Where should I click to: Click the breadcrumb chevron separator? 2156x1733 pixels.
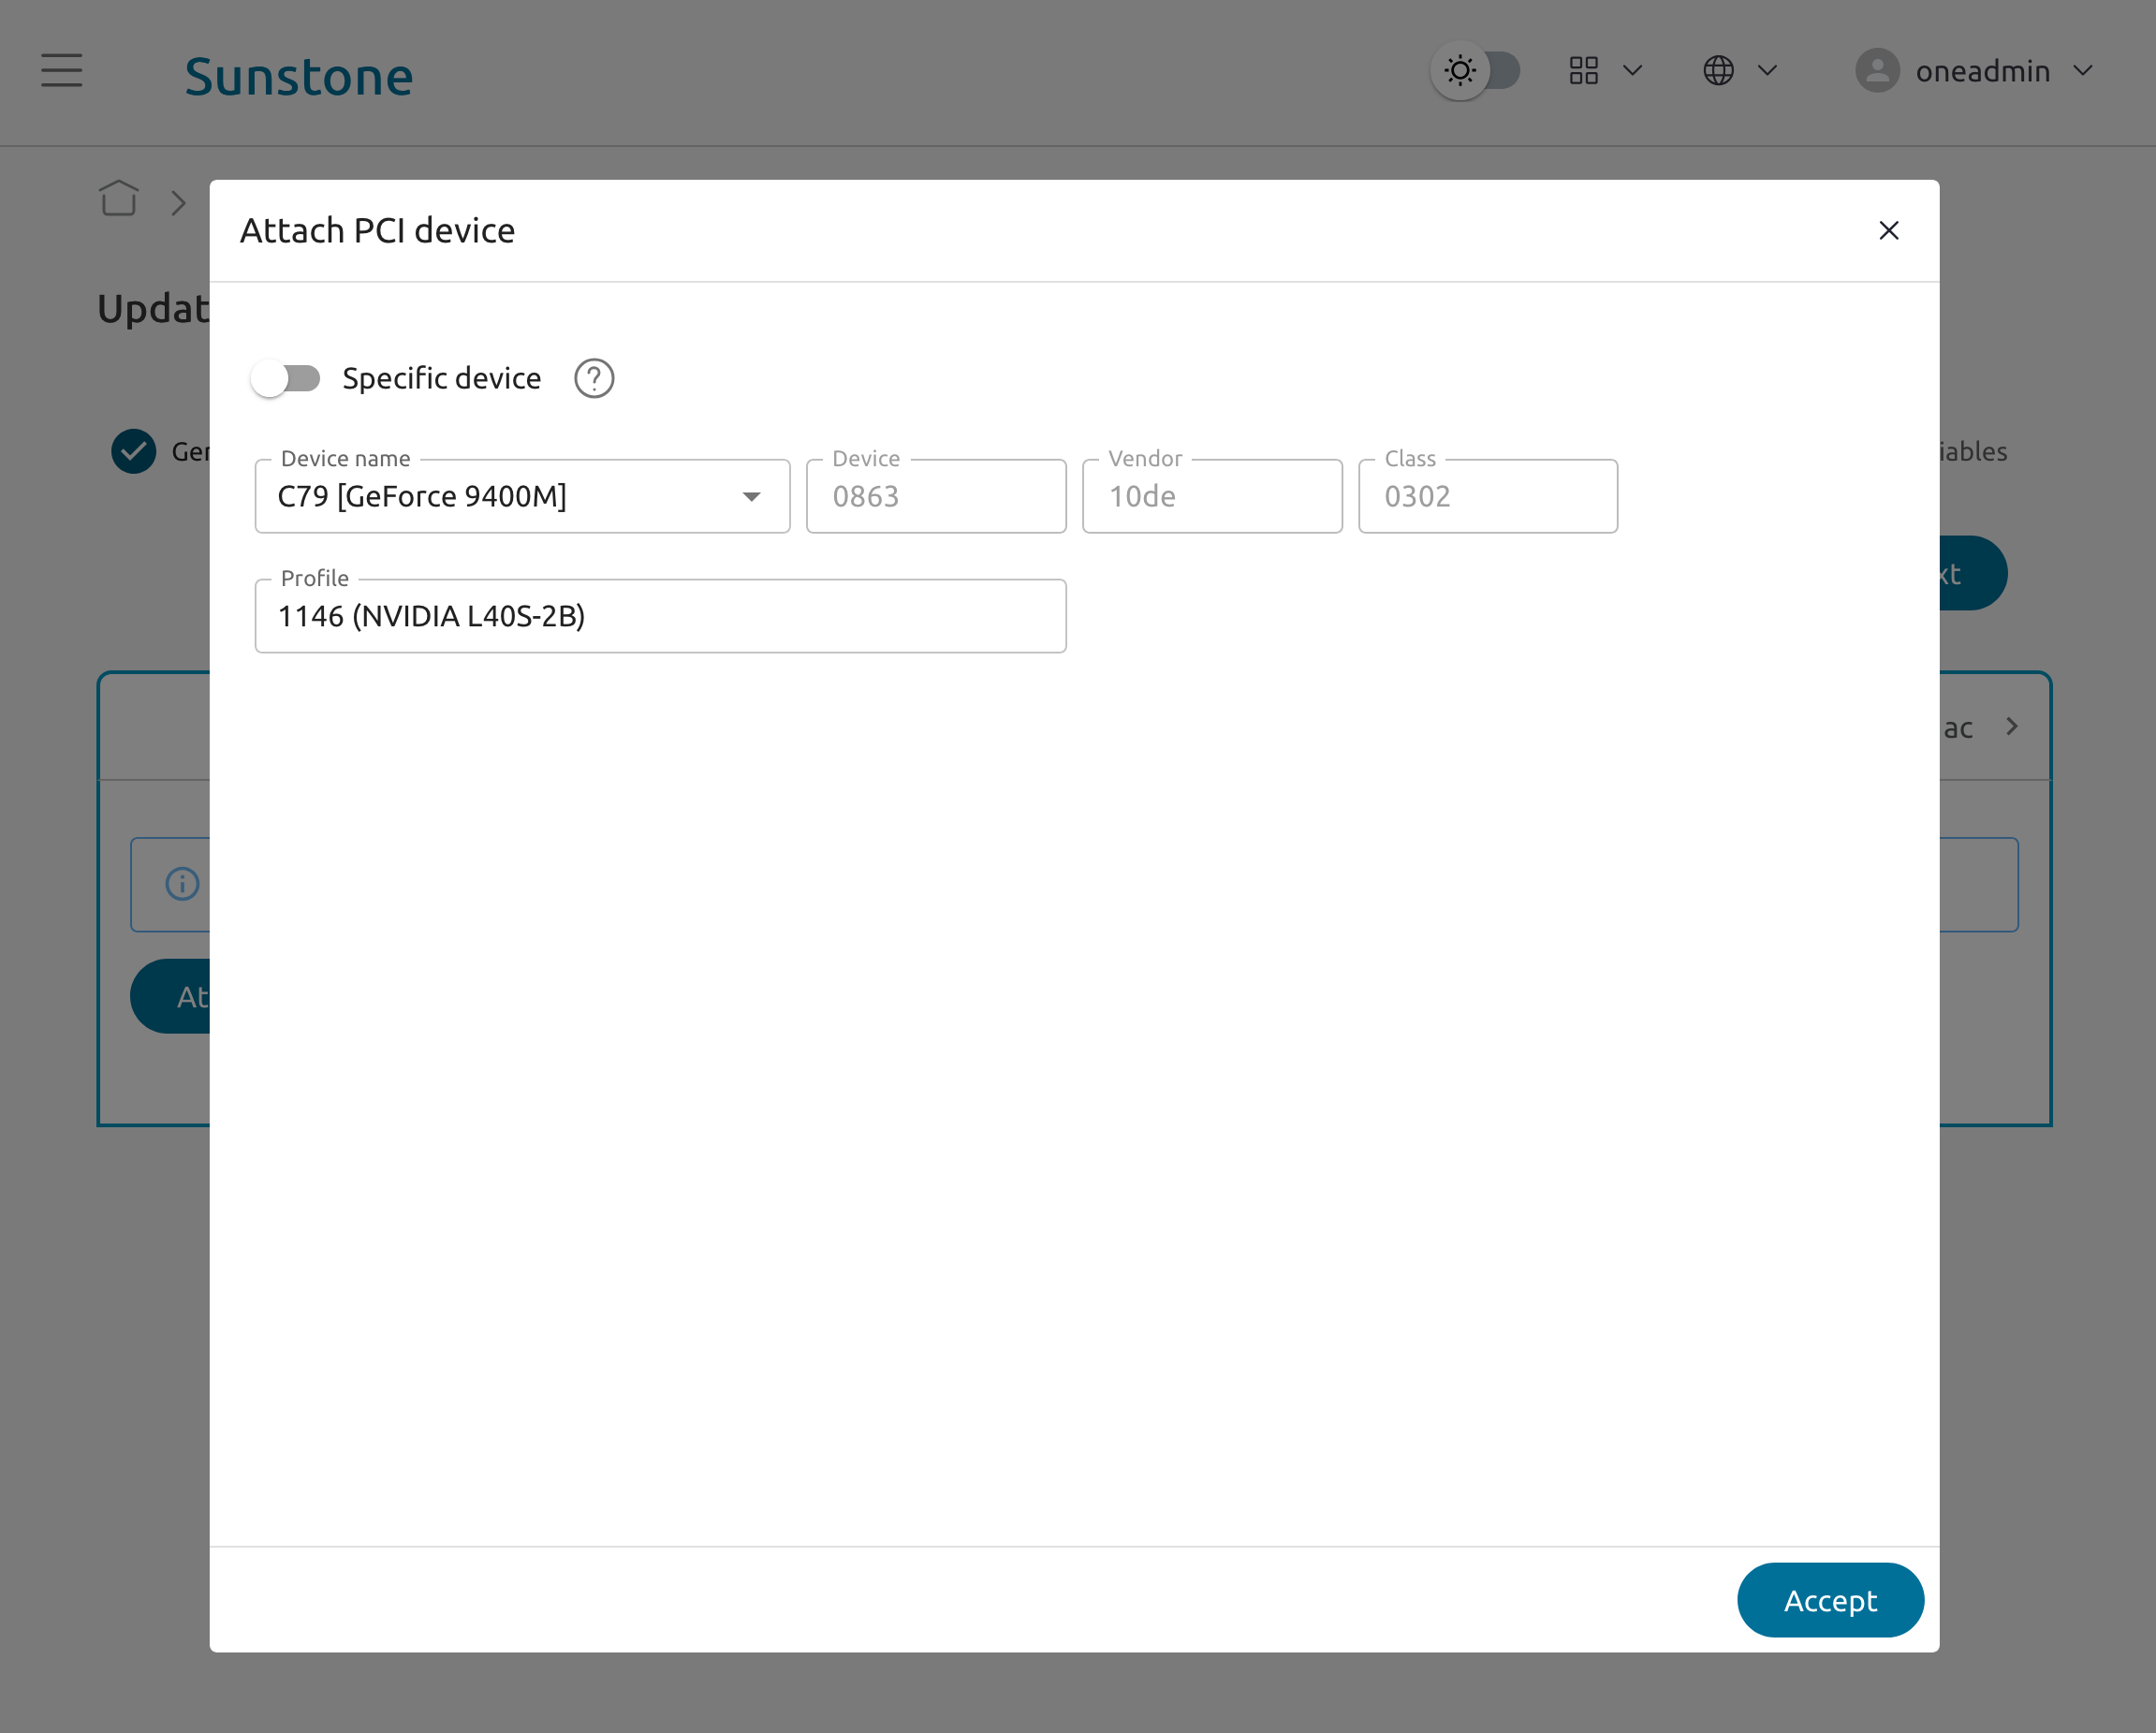click(178, 202)
